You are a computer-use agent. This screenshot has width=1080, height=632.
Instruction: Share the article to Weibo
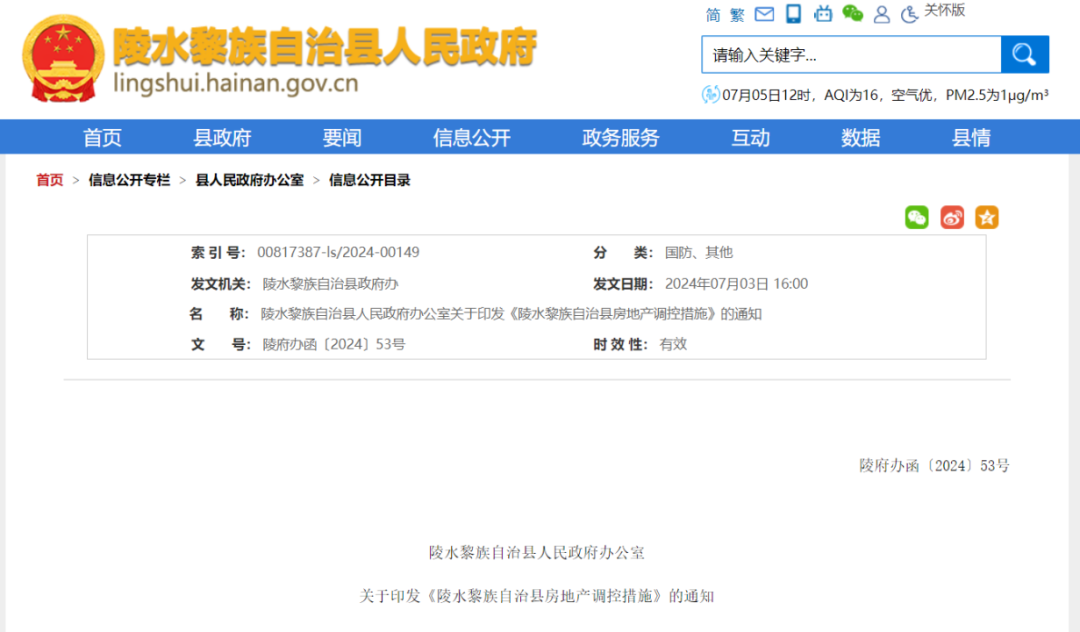point(951,216)
